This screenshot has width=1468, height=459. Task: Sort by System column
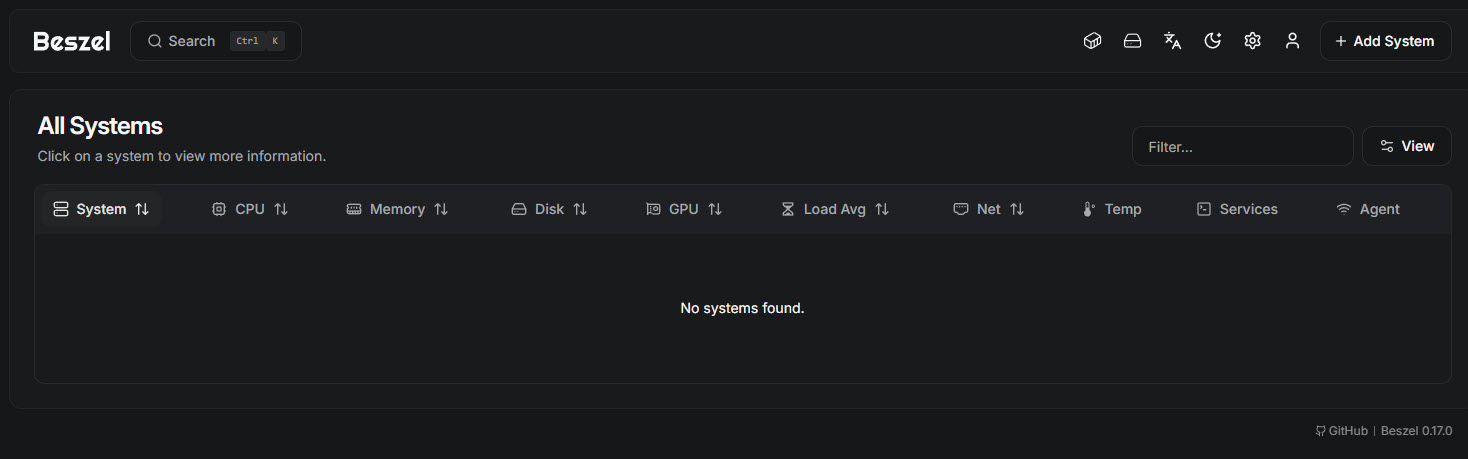[101, 209]
